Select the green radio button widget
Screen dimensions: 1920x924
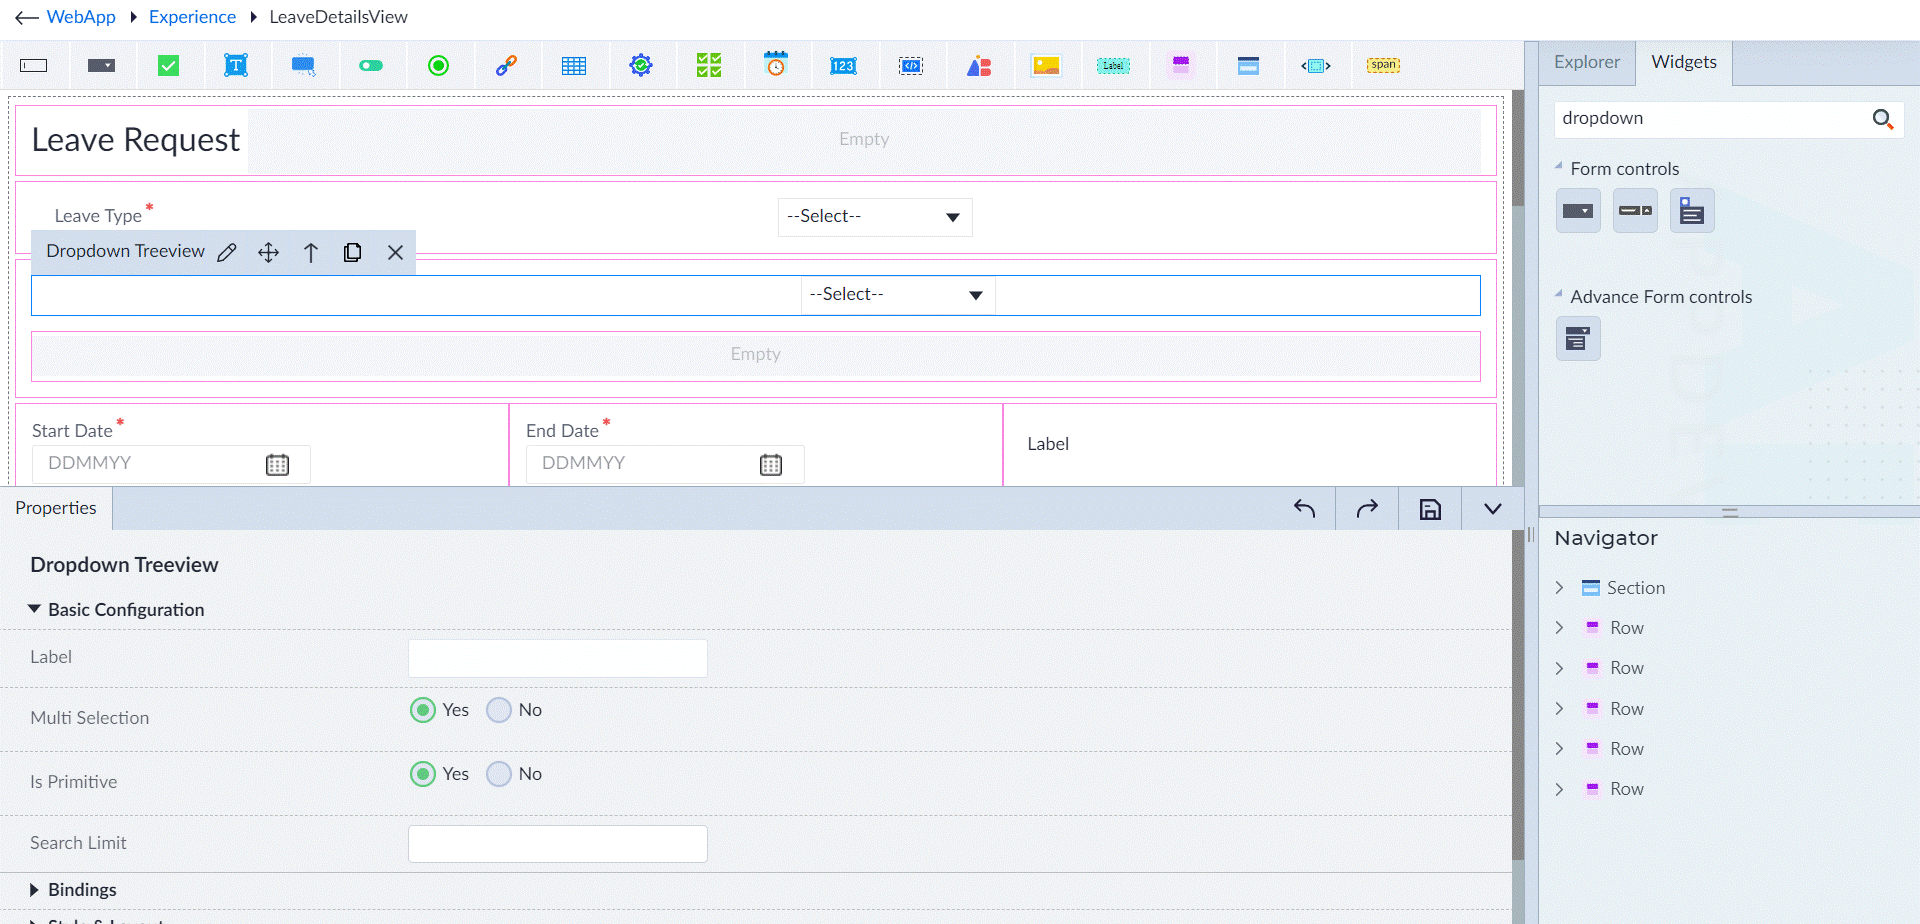coord(439,66)
